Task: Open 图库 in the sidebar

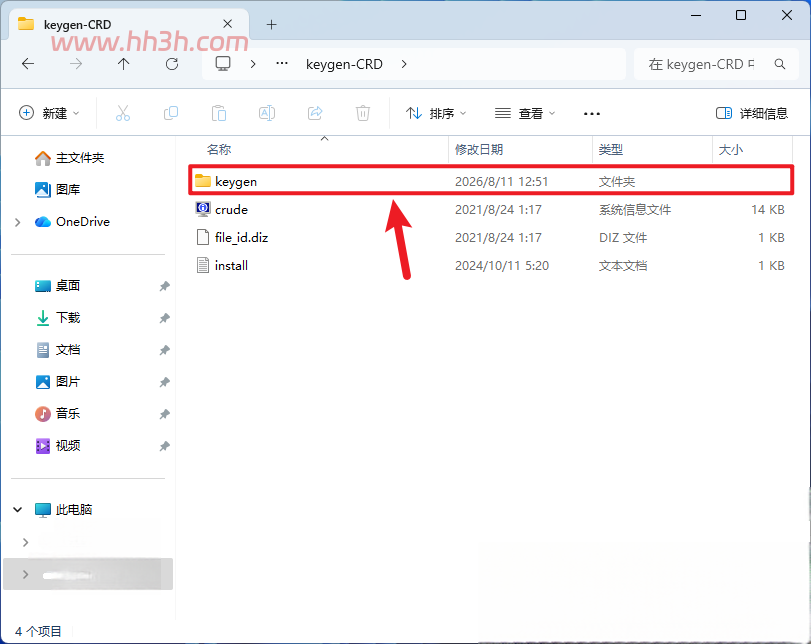Action: pos(57,190)
